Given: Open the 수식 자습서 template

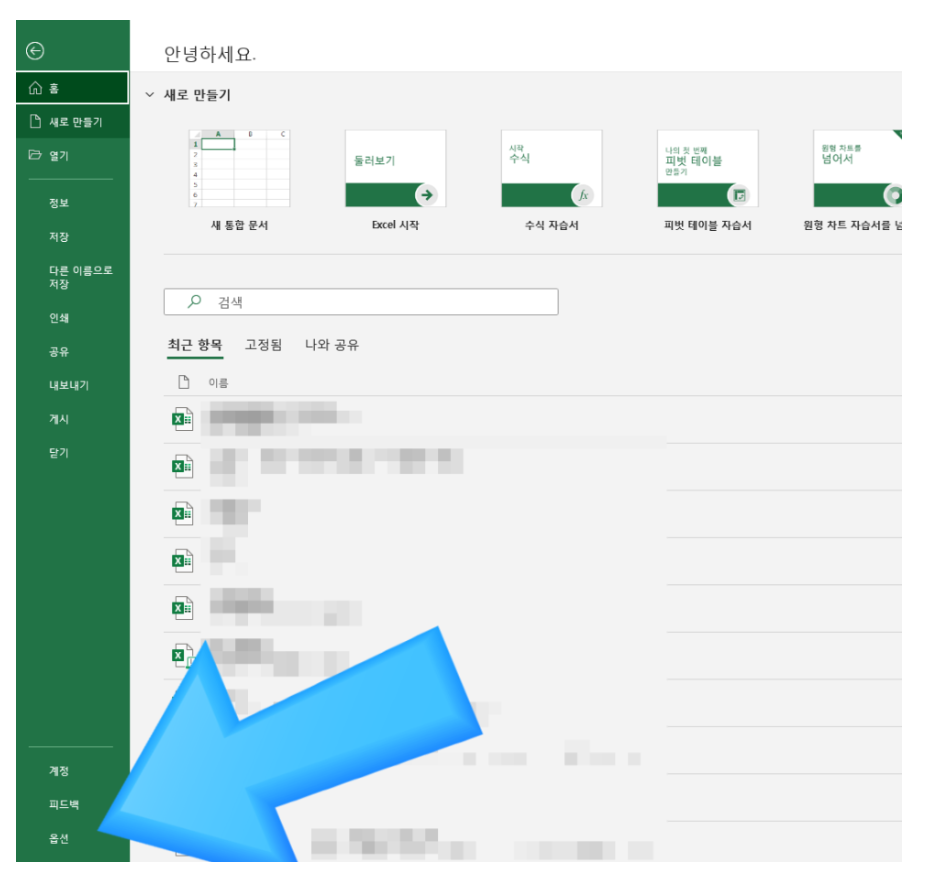Looking at the screenshot, I should click(552, 181).
